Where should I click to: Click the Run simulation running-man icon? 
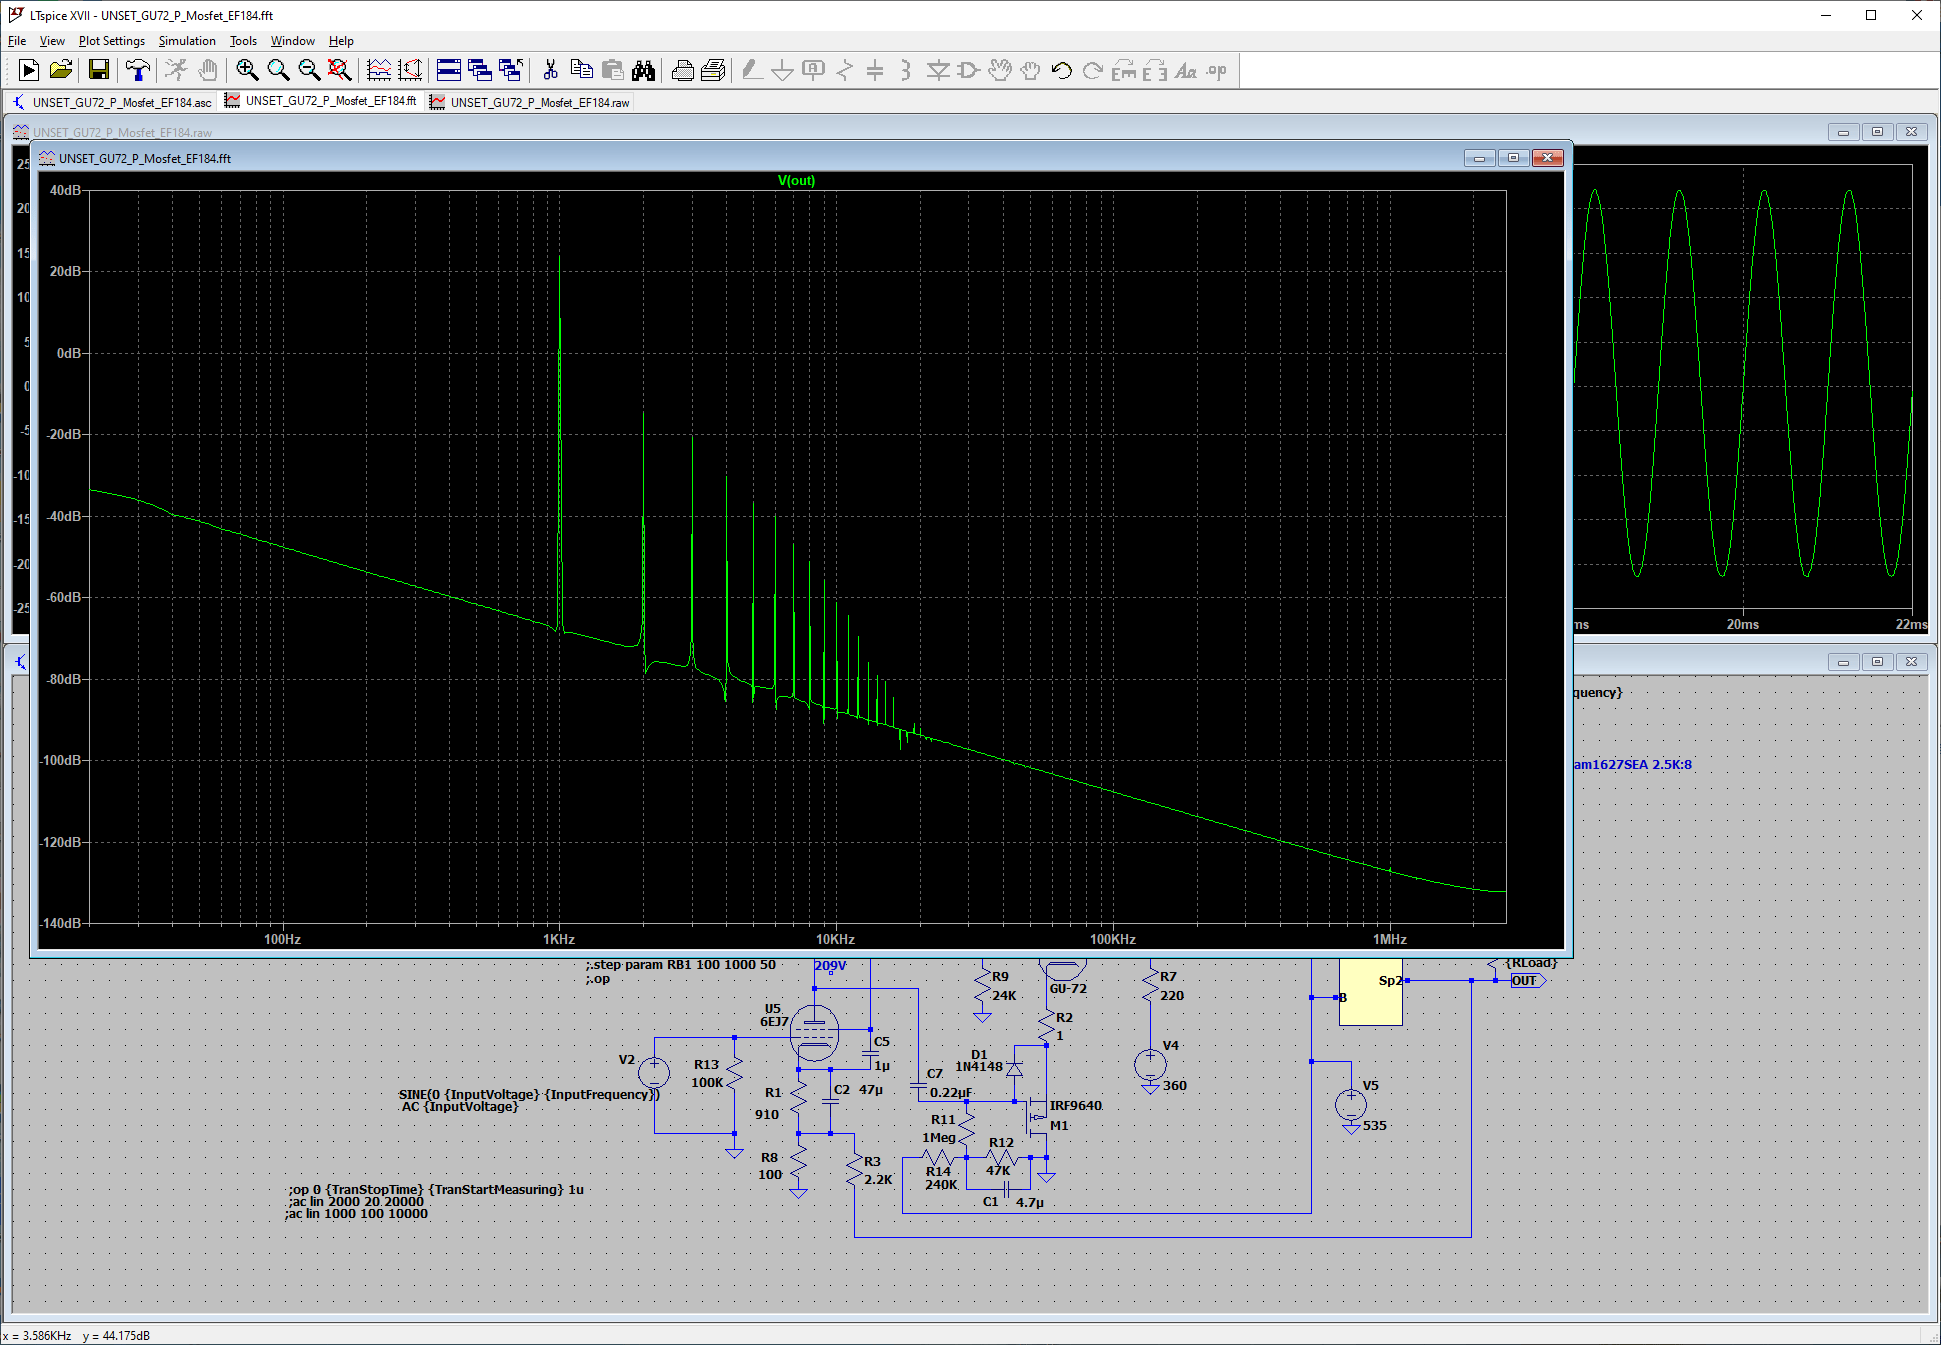pos(176,70)
